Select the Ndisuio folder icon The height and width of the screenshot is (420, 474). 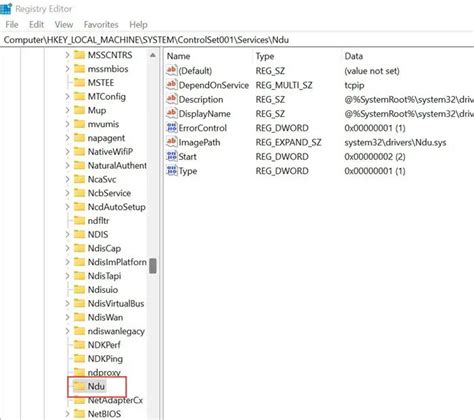[79, 289]
